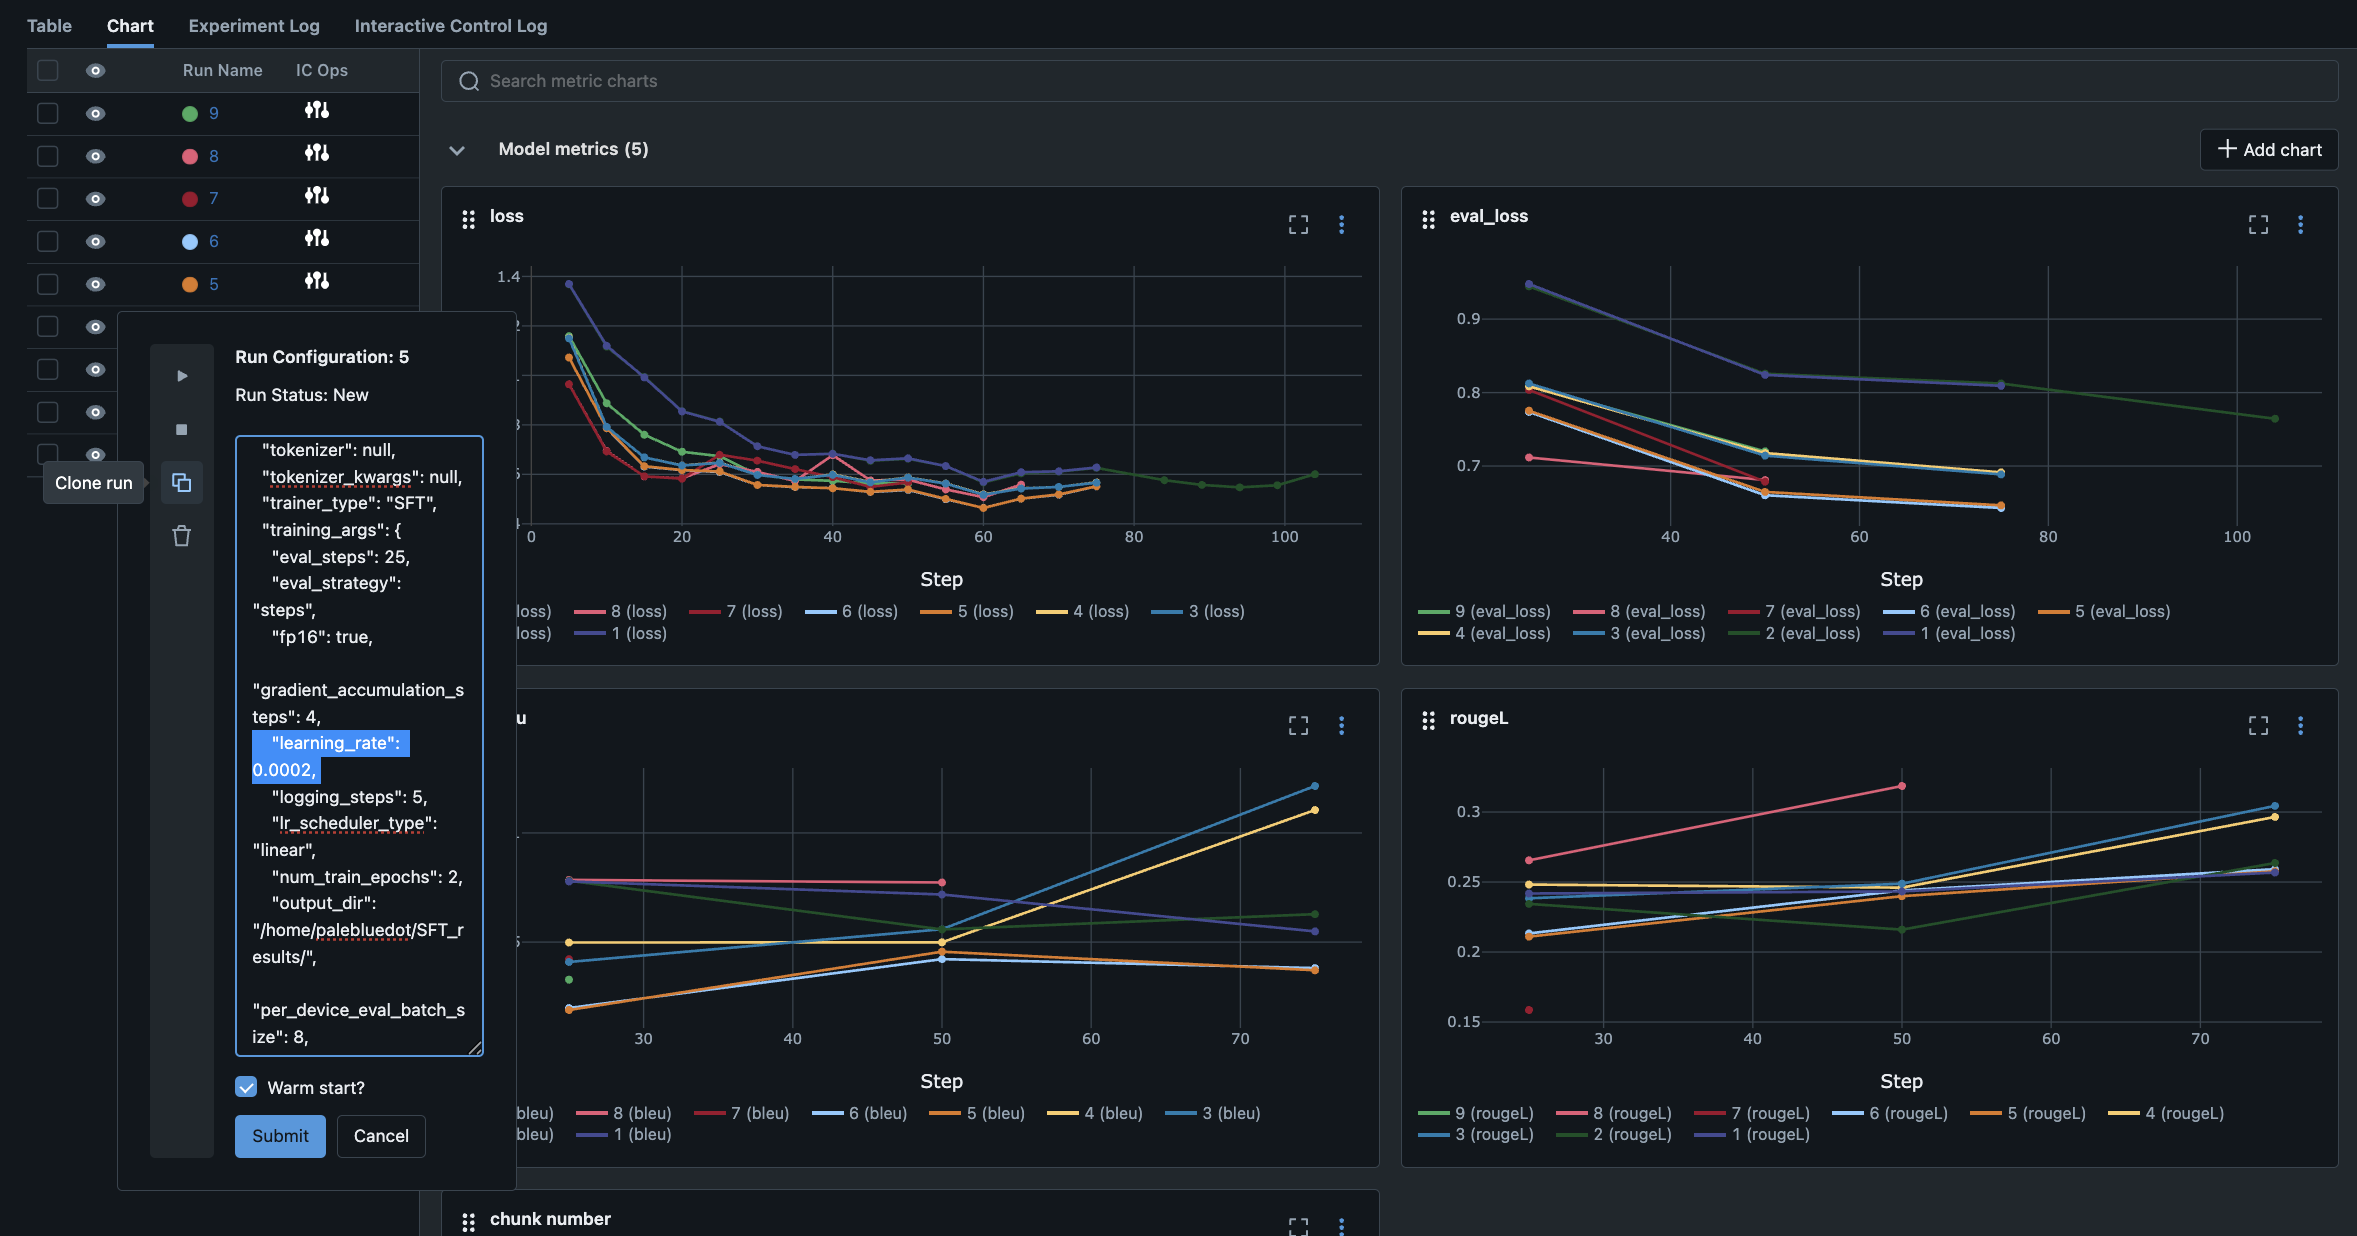
Task: Expand rougeL chart to fullscreen
Action: [2258, 726]
